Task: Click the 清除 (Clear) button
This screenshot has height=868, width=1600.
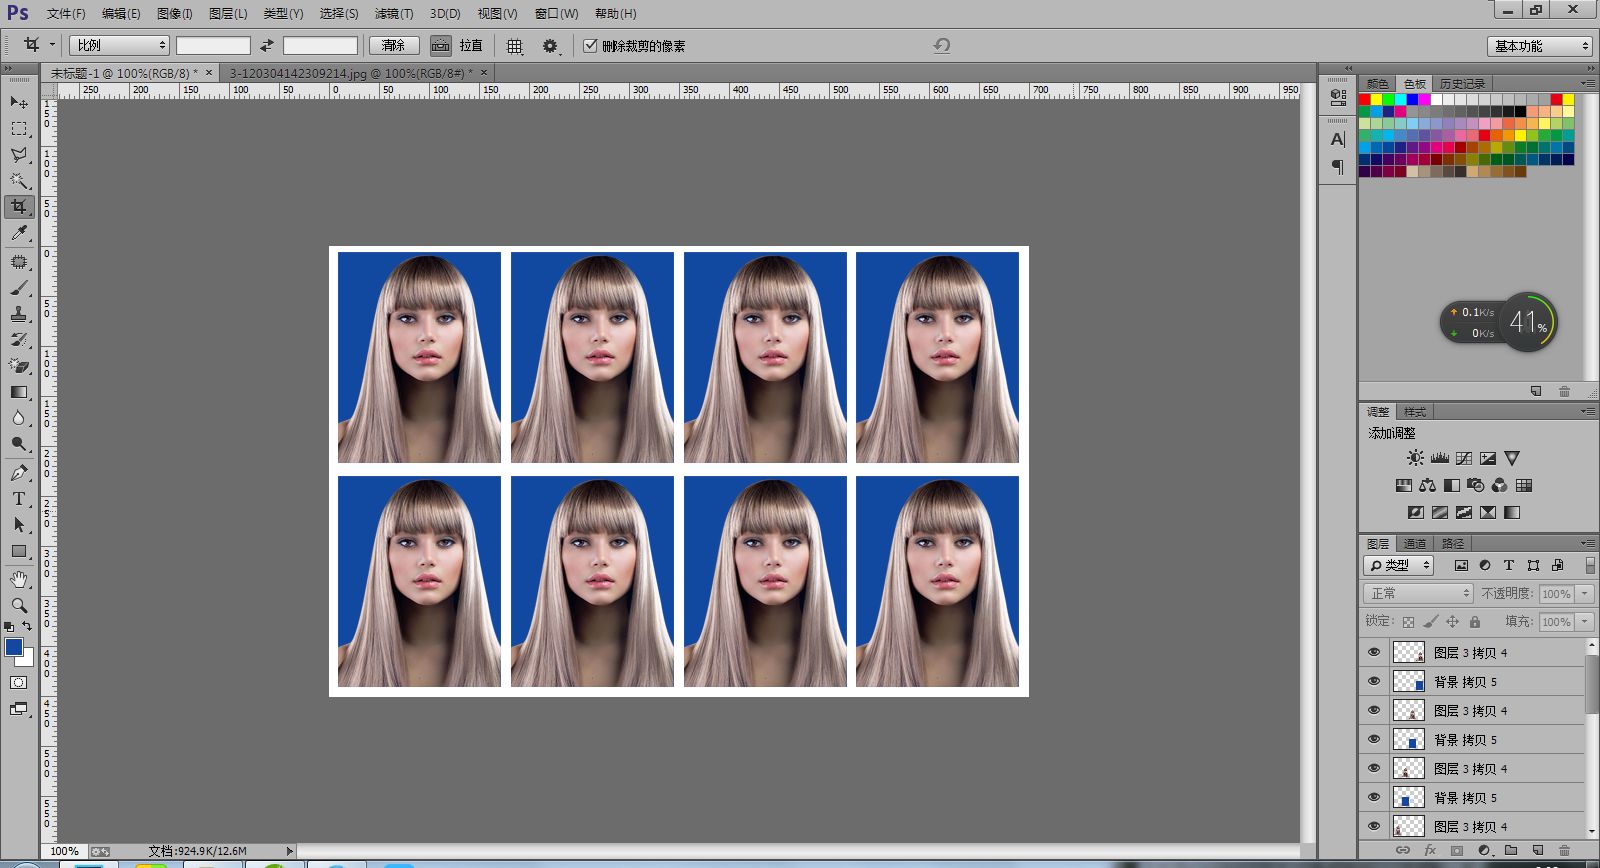Action: (393, 46)
